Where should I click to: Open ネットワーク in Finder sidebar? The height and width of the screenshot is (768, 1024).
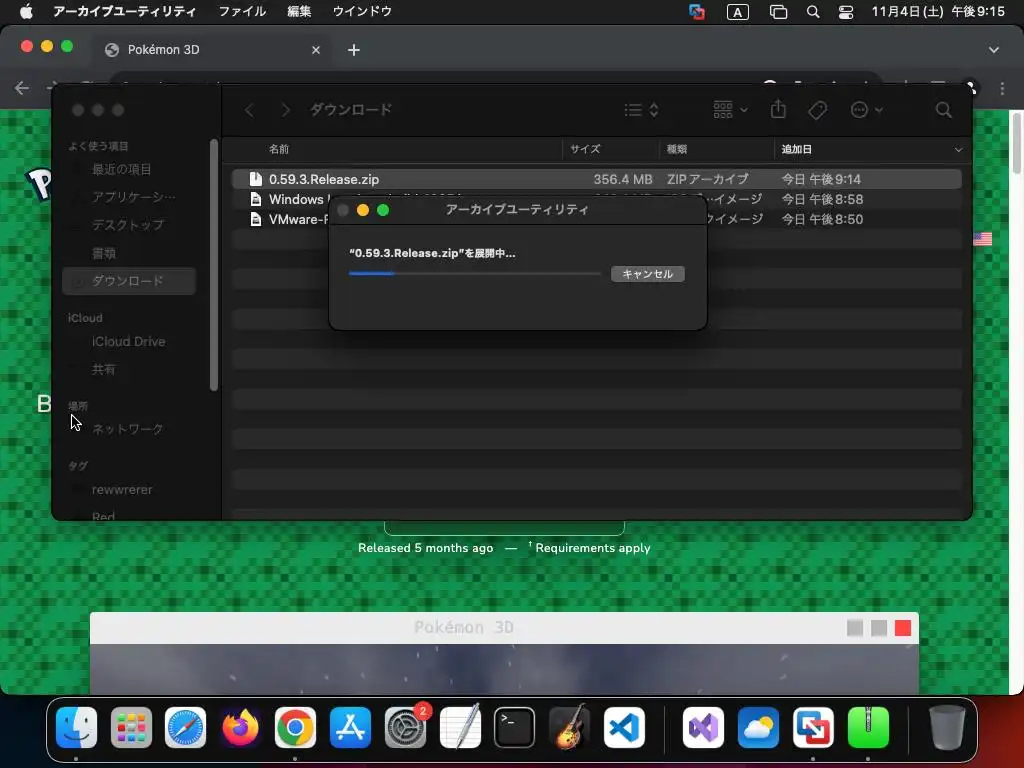pyautogui.click(x=129, y=429)
